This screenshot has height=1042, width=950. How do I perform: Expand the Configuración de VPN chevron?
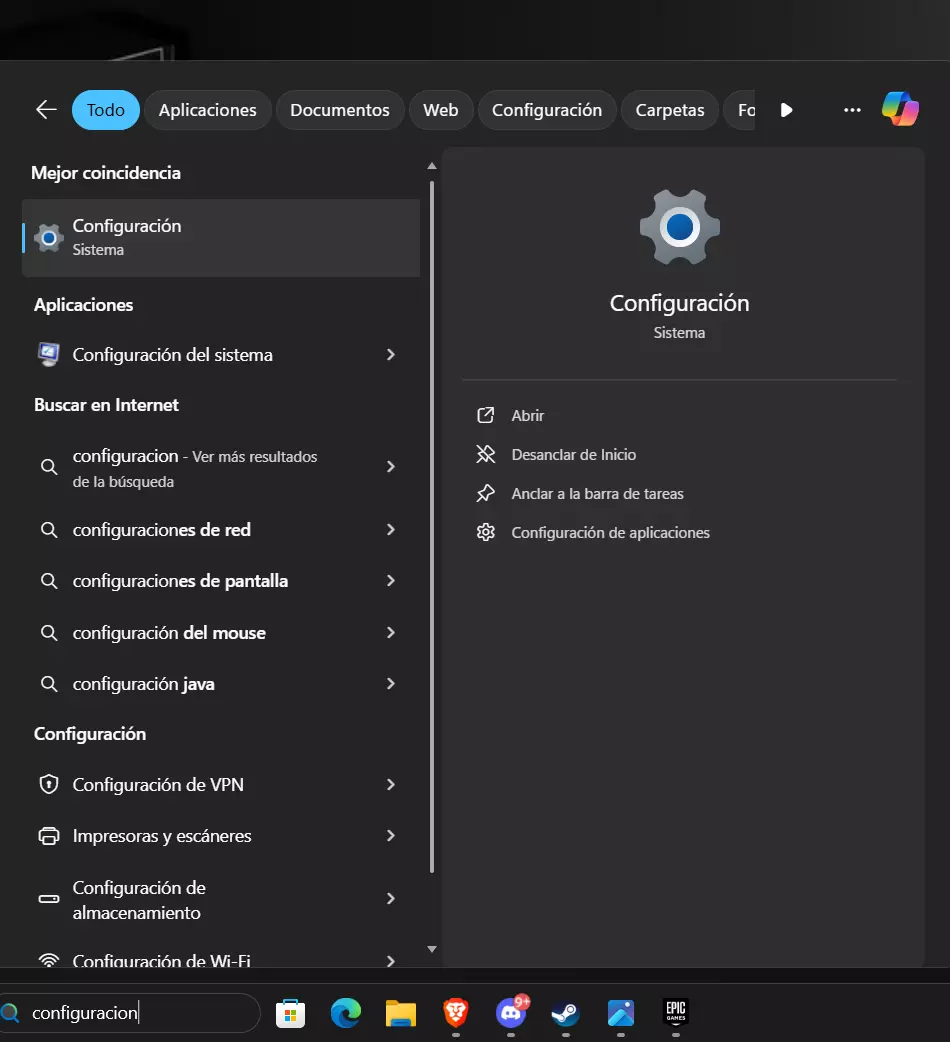(x=391, y=785)
